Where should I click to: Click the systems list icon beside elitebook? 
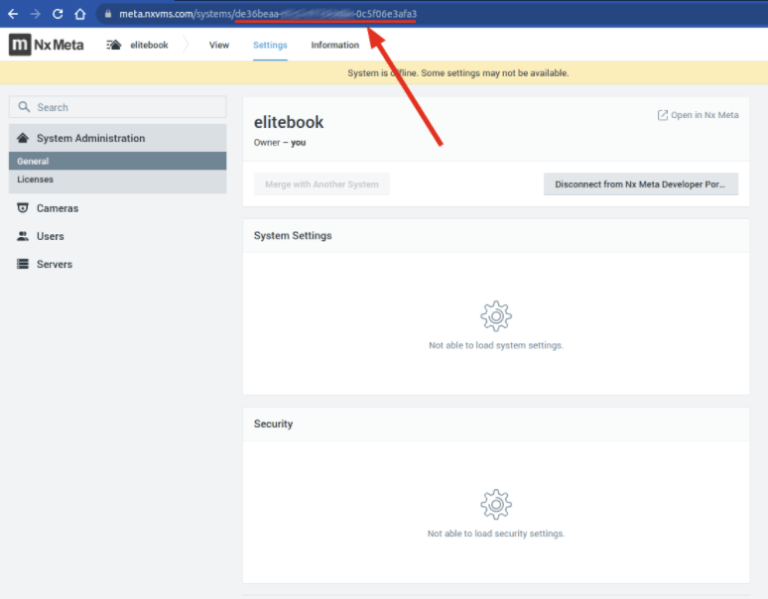point(114,45)
